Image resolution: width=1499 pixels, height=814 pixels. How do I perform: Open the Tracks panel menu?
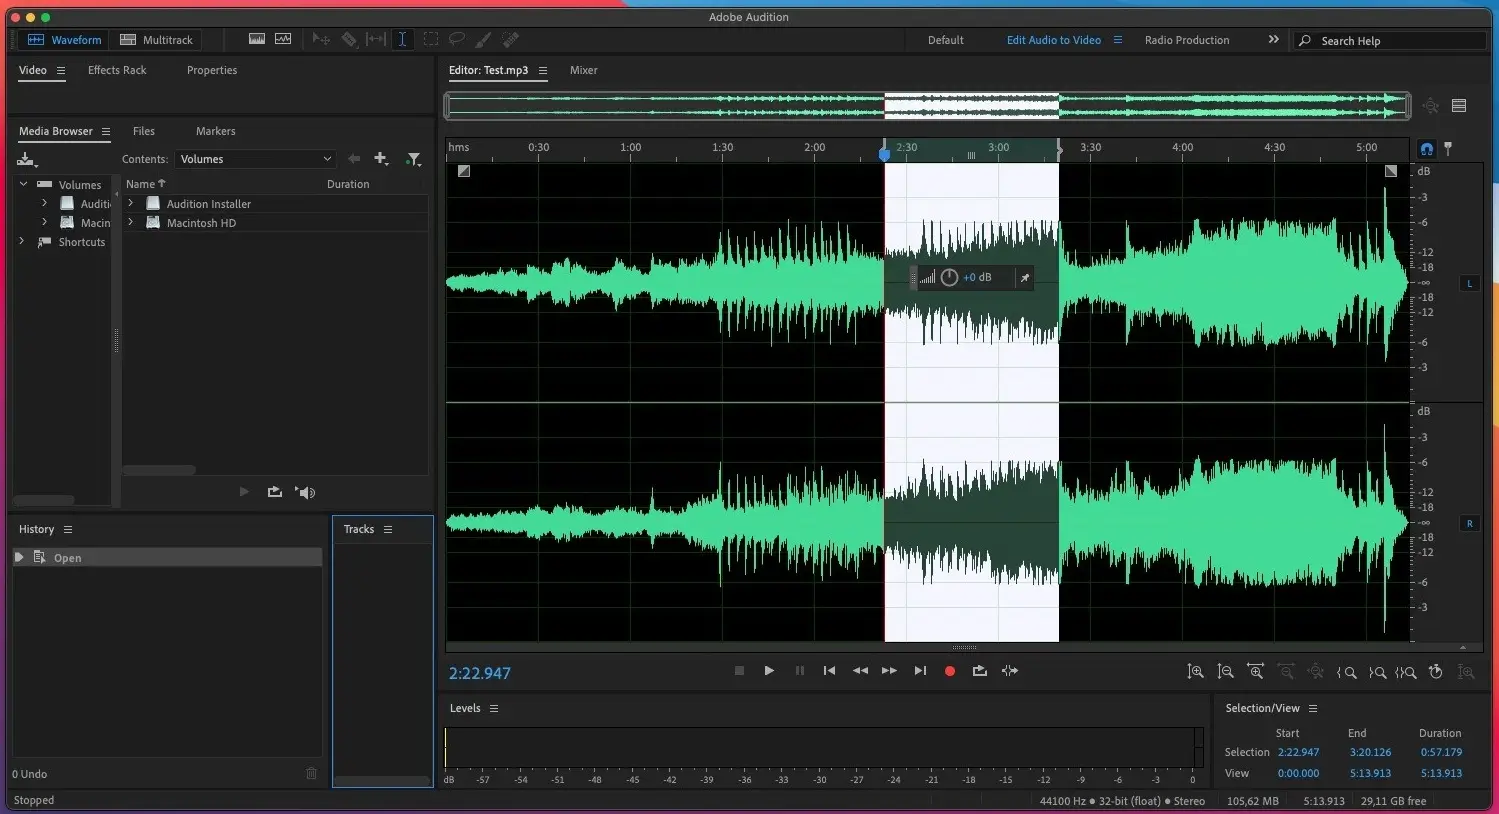(x=388, y=530)
